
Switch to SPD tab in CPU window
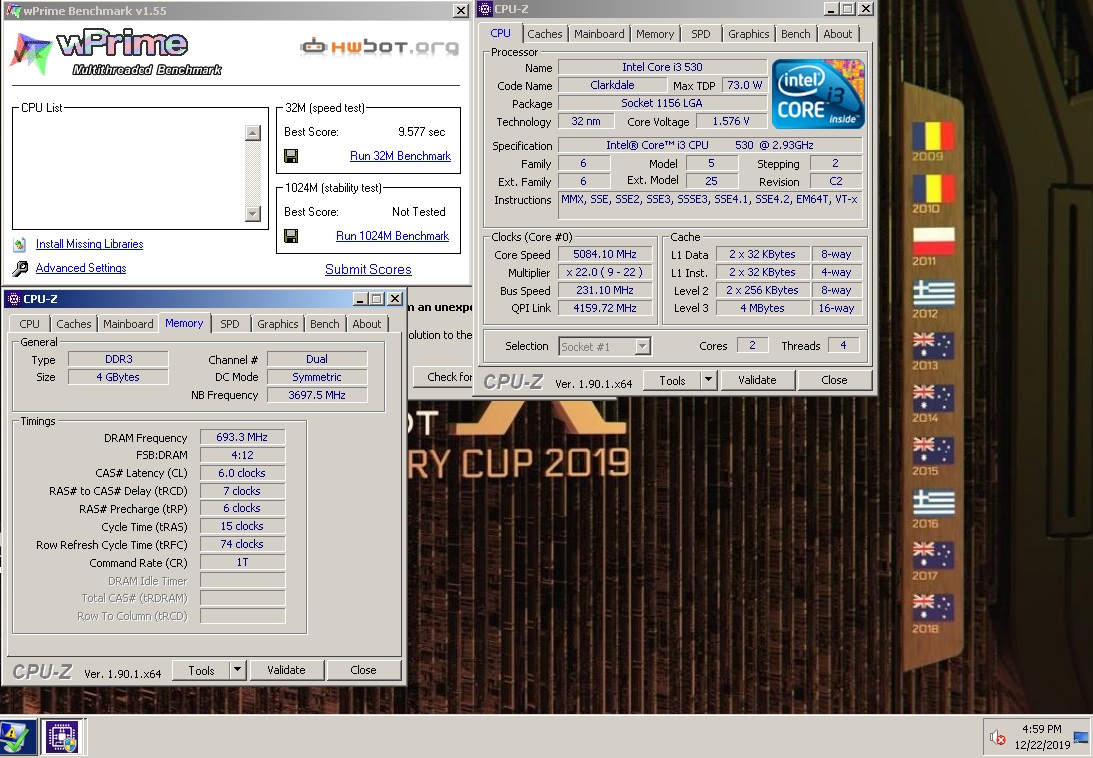click(x=701, y=34)
